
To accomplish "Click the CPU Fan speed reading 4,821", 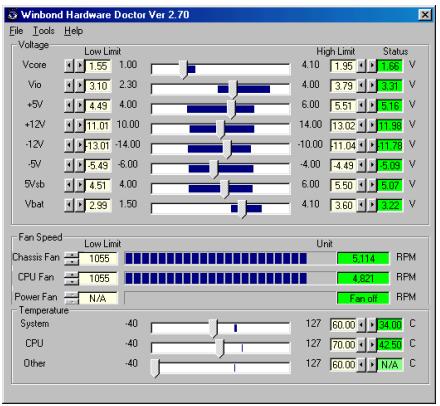I will pyautogui.click(x=363, y=278).
